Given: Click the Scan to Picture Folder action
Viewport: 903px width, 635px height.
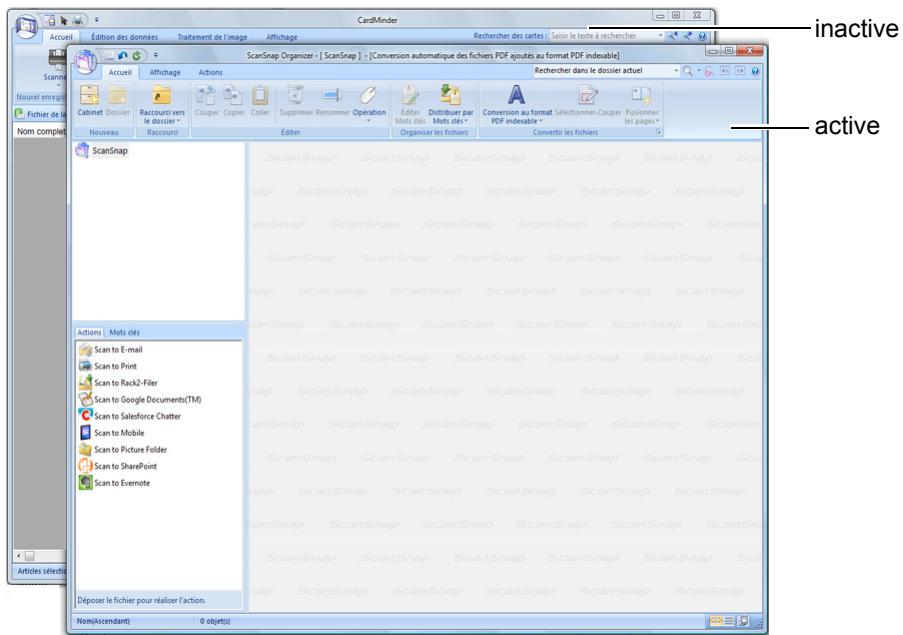Looking at the screenshot, I should click(x=123, y=450).
